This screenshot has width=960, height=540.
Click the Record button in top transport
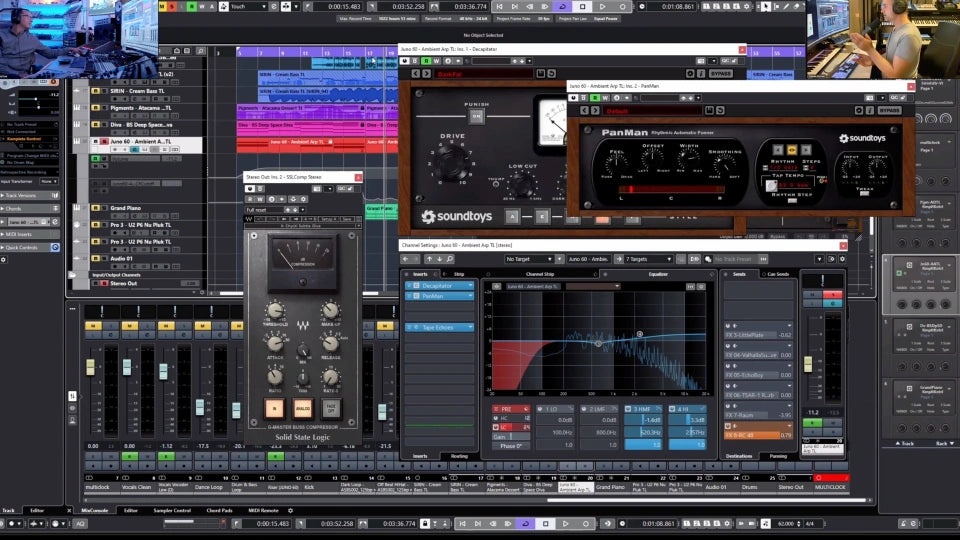[x=623, y=7]
